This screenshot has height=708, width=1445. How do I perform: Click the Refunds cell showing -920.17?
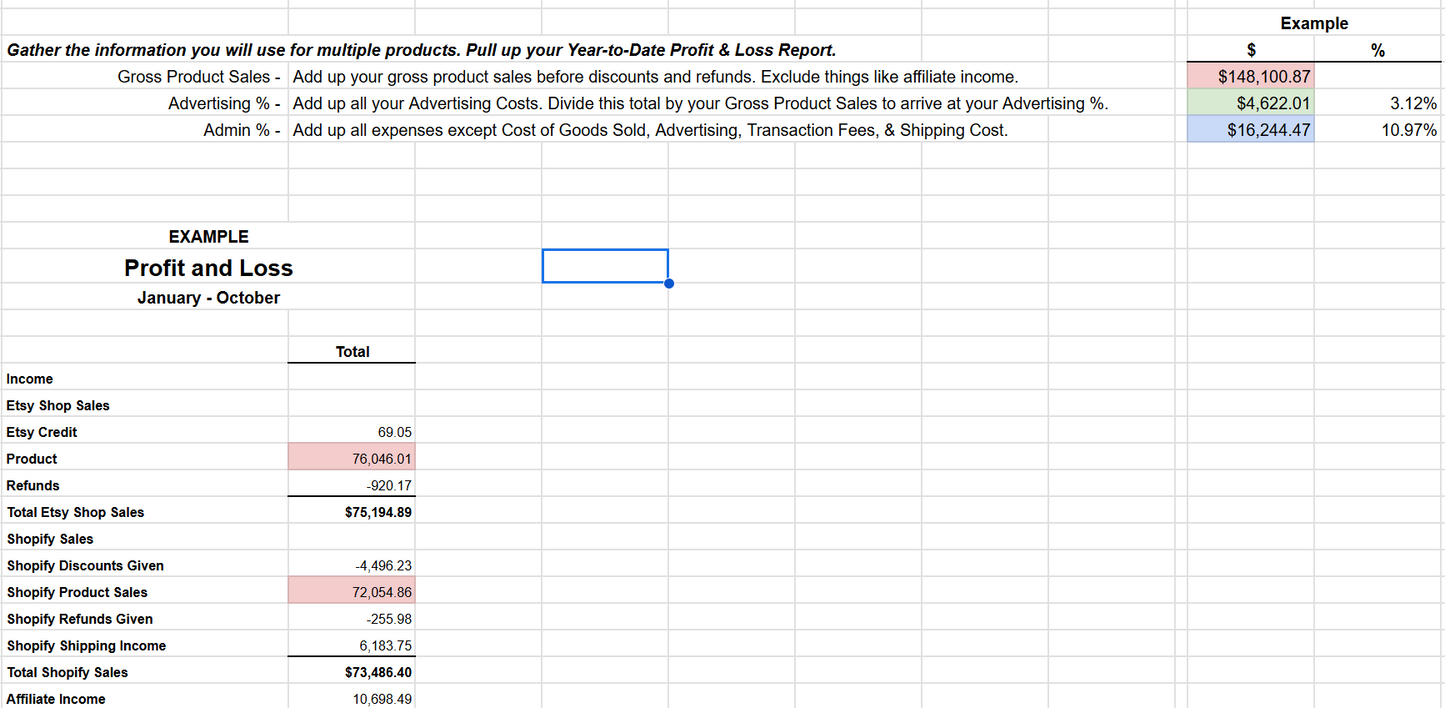pos(351,485)
